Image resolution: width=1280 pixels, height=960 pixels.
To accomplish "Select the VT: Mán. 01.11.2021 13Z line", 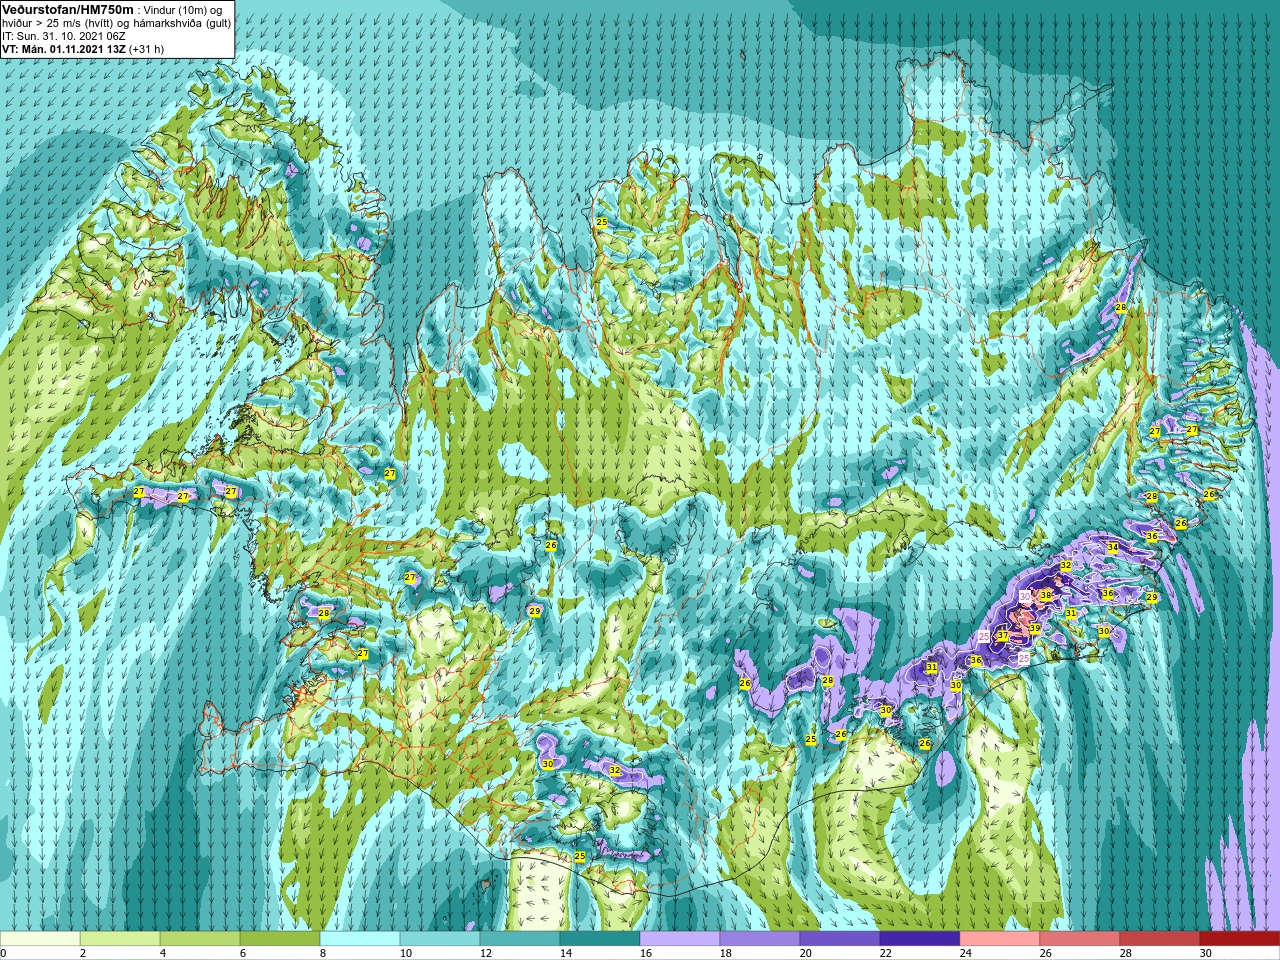I will 64,48.
